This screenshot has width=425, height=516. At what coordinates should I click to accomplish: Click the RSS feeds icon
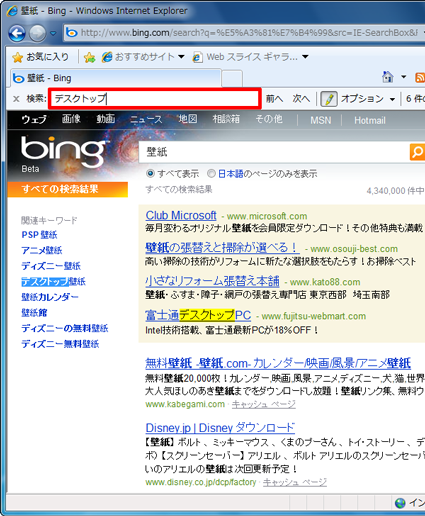[x=420, y=77]
